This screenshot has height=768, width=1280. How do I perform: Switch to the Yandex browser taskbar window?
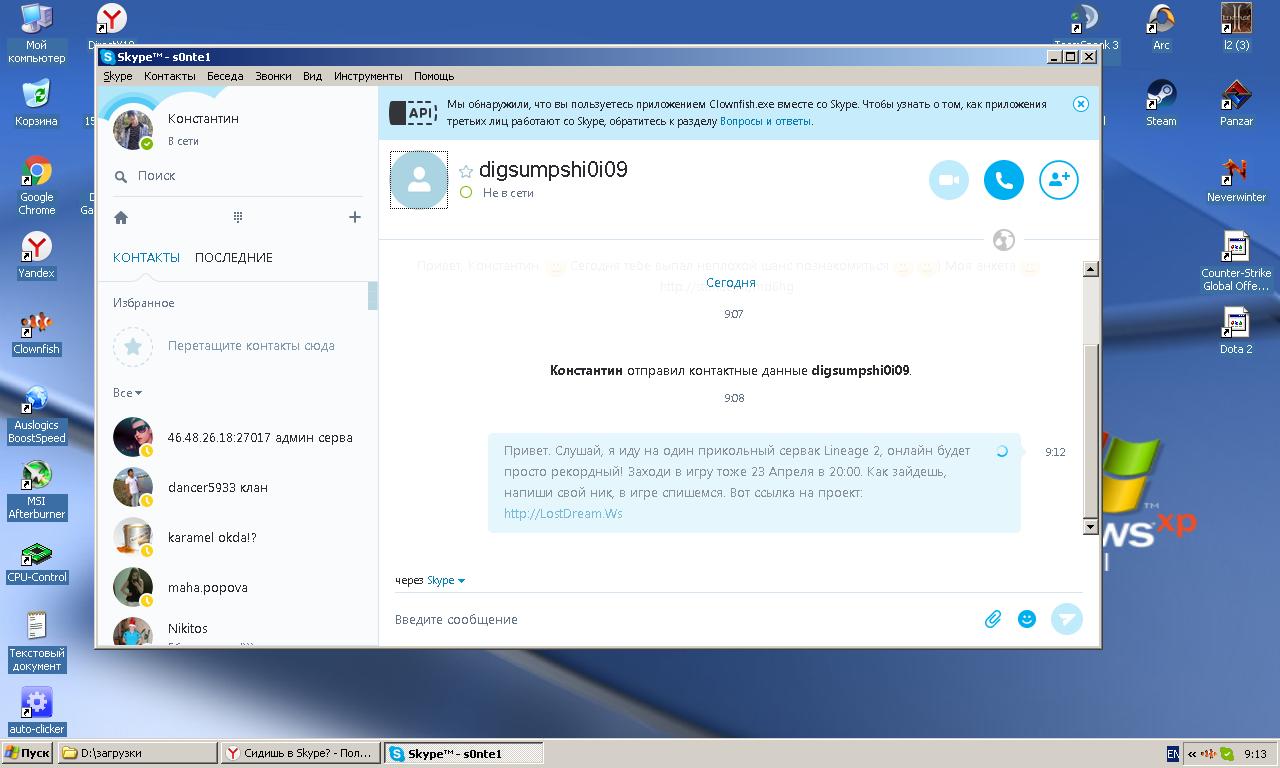(301, 753)
